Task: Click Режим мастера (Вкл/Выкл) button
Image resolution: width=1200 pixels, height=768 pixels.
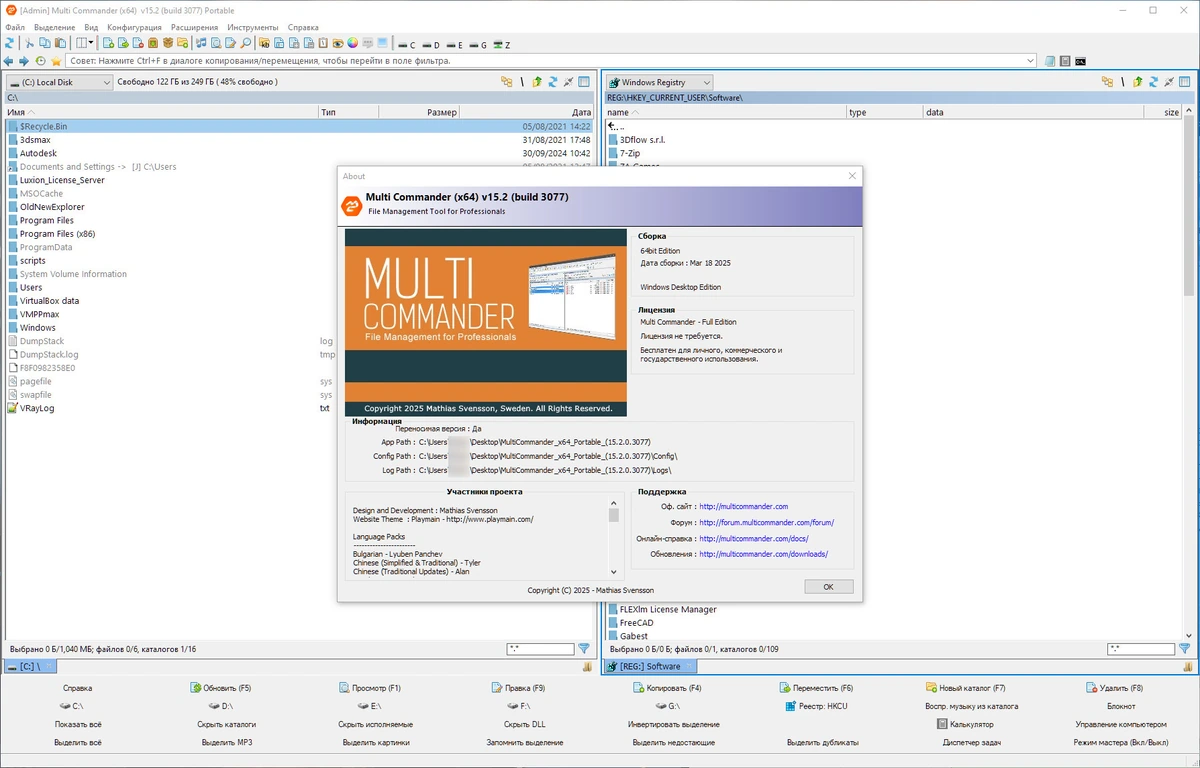Action: coord(1121,742)
